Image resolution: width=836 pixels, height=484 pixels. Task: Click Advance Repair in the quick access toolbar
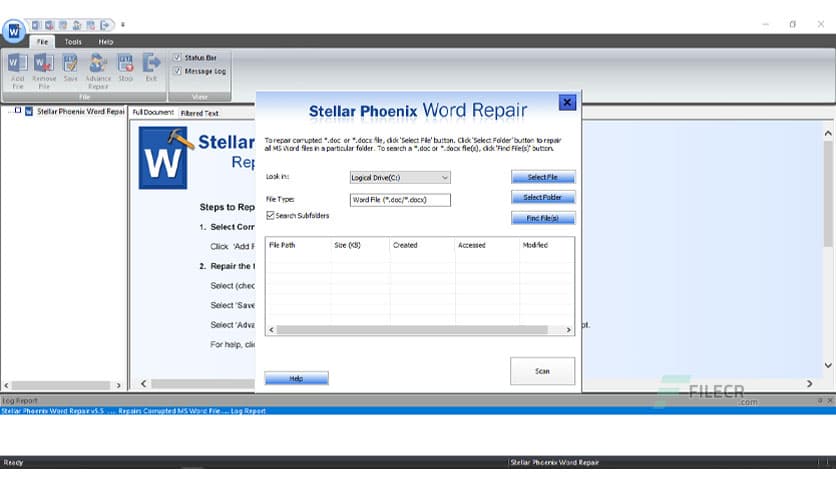point(77,25)
